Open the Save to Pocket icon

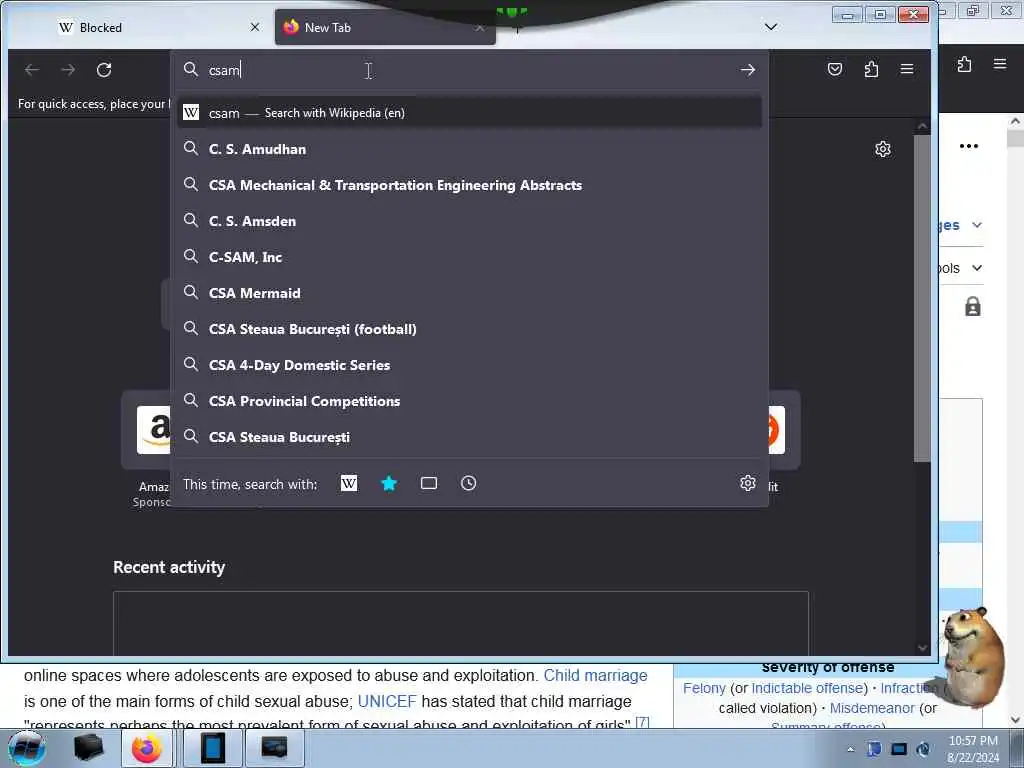coord(835,69)
